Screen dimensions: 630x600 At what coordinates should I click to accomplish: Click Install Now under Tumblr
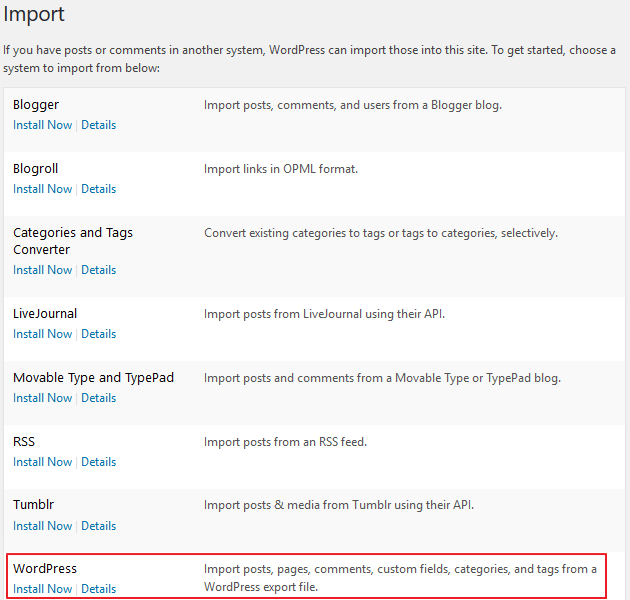click(x=43, y=526)
